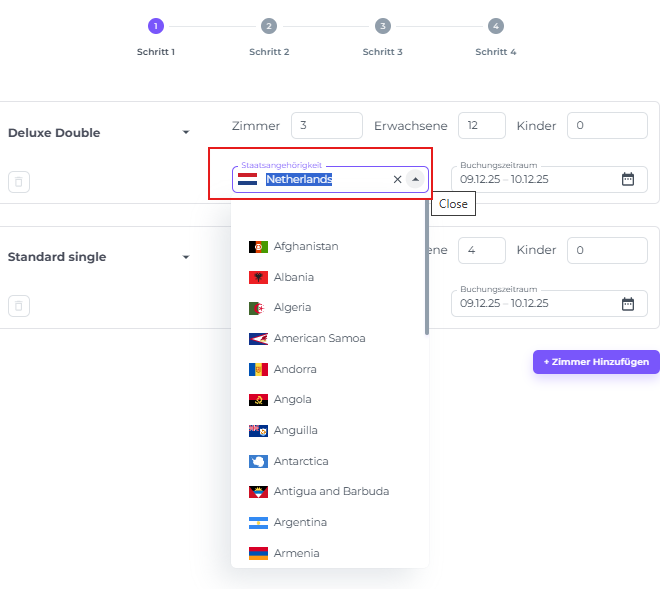This screenshot has width=668, height=589.
Task: Delete the Standard single room row
Action: [18, 306]
